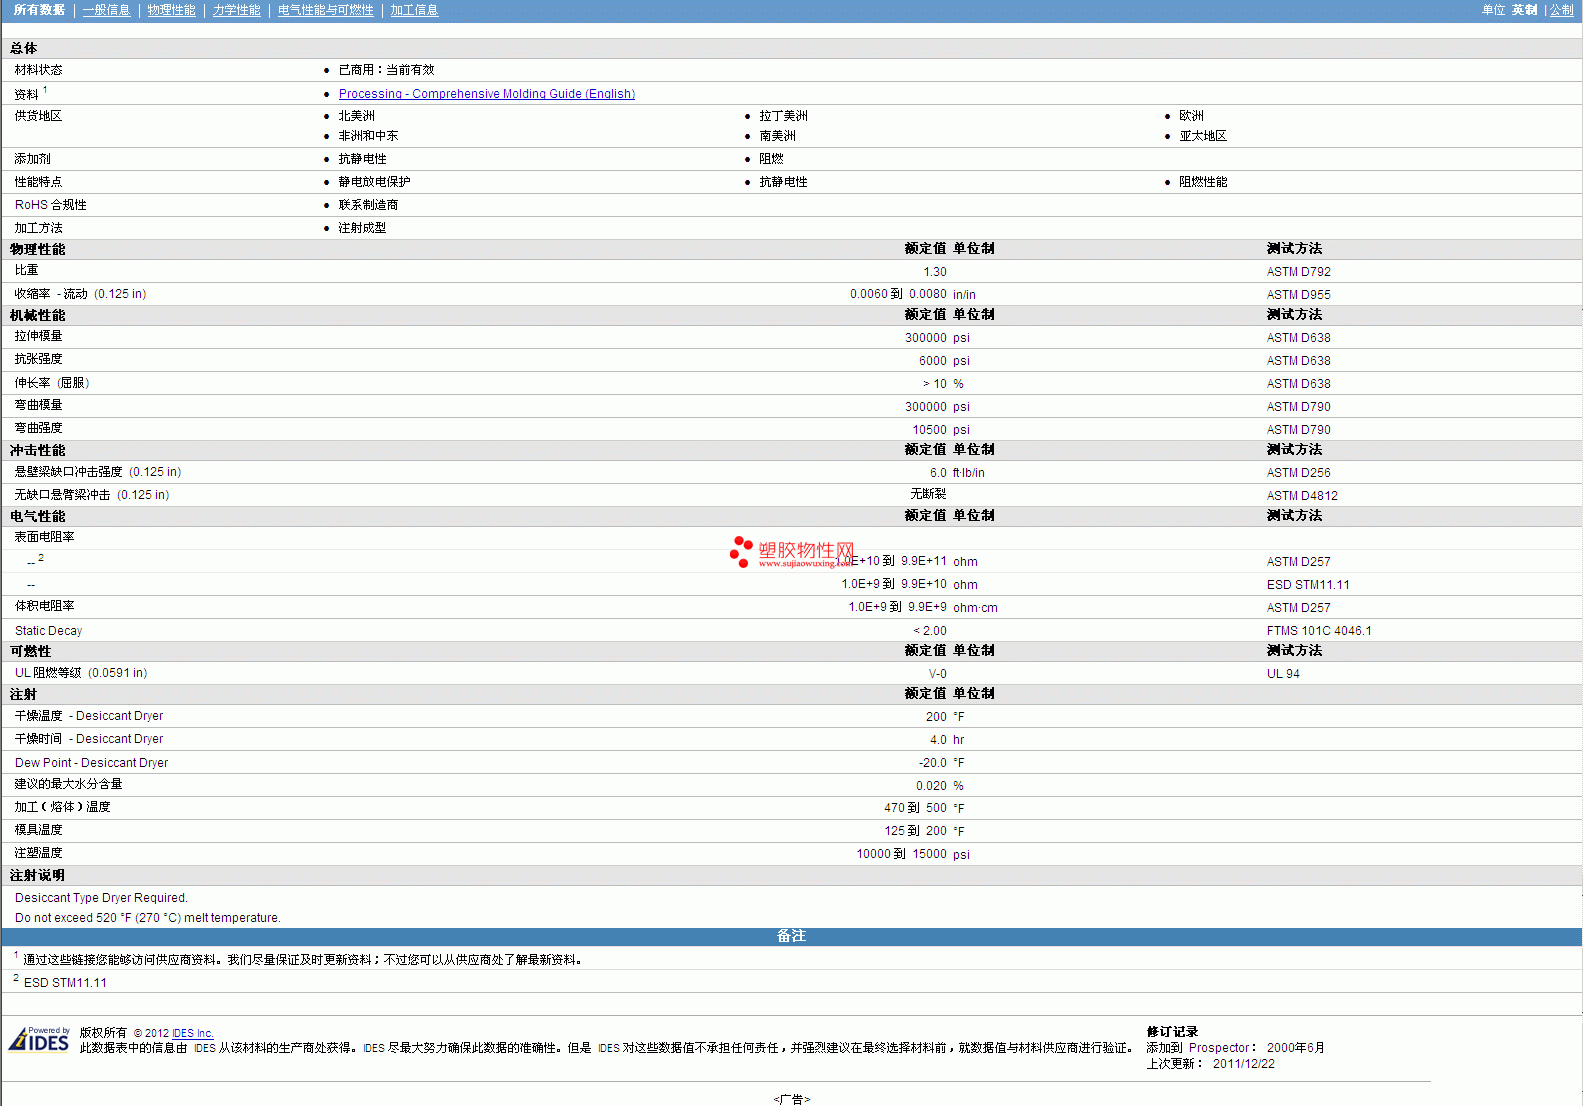Jump to 电气性能与可燃性 tab
The width and height of the screenshot is (1583, 1106).
pyautogui.click(x=325, y=10)
